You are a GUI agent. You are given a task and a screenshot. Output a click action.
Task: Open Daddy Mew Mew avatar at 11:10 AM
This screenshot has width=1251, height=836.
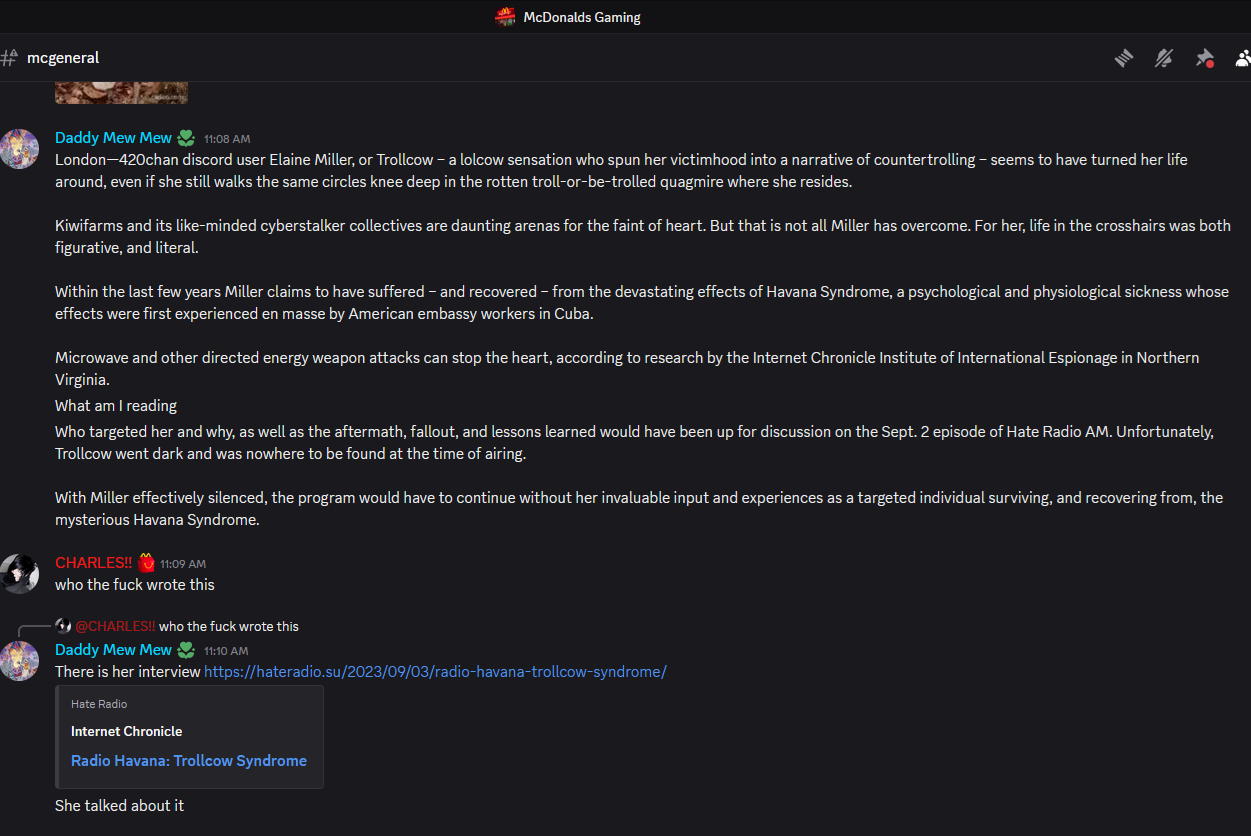19,661
